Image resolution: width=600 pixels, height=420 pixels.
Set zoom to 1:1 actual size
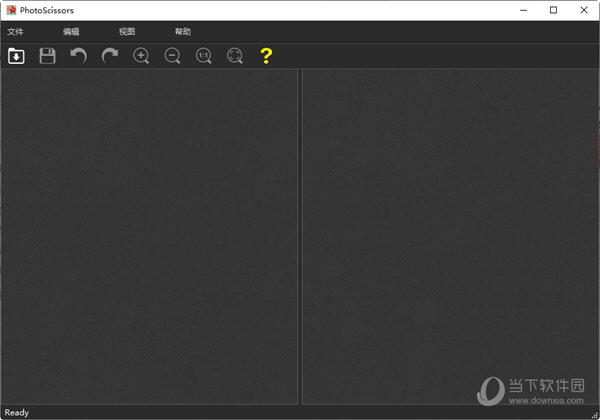(x=204, y=56)
